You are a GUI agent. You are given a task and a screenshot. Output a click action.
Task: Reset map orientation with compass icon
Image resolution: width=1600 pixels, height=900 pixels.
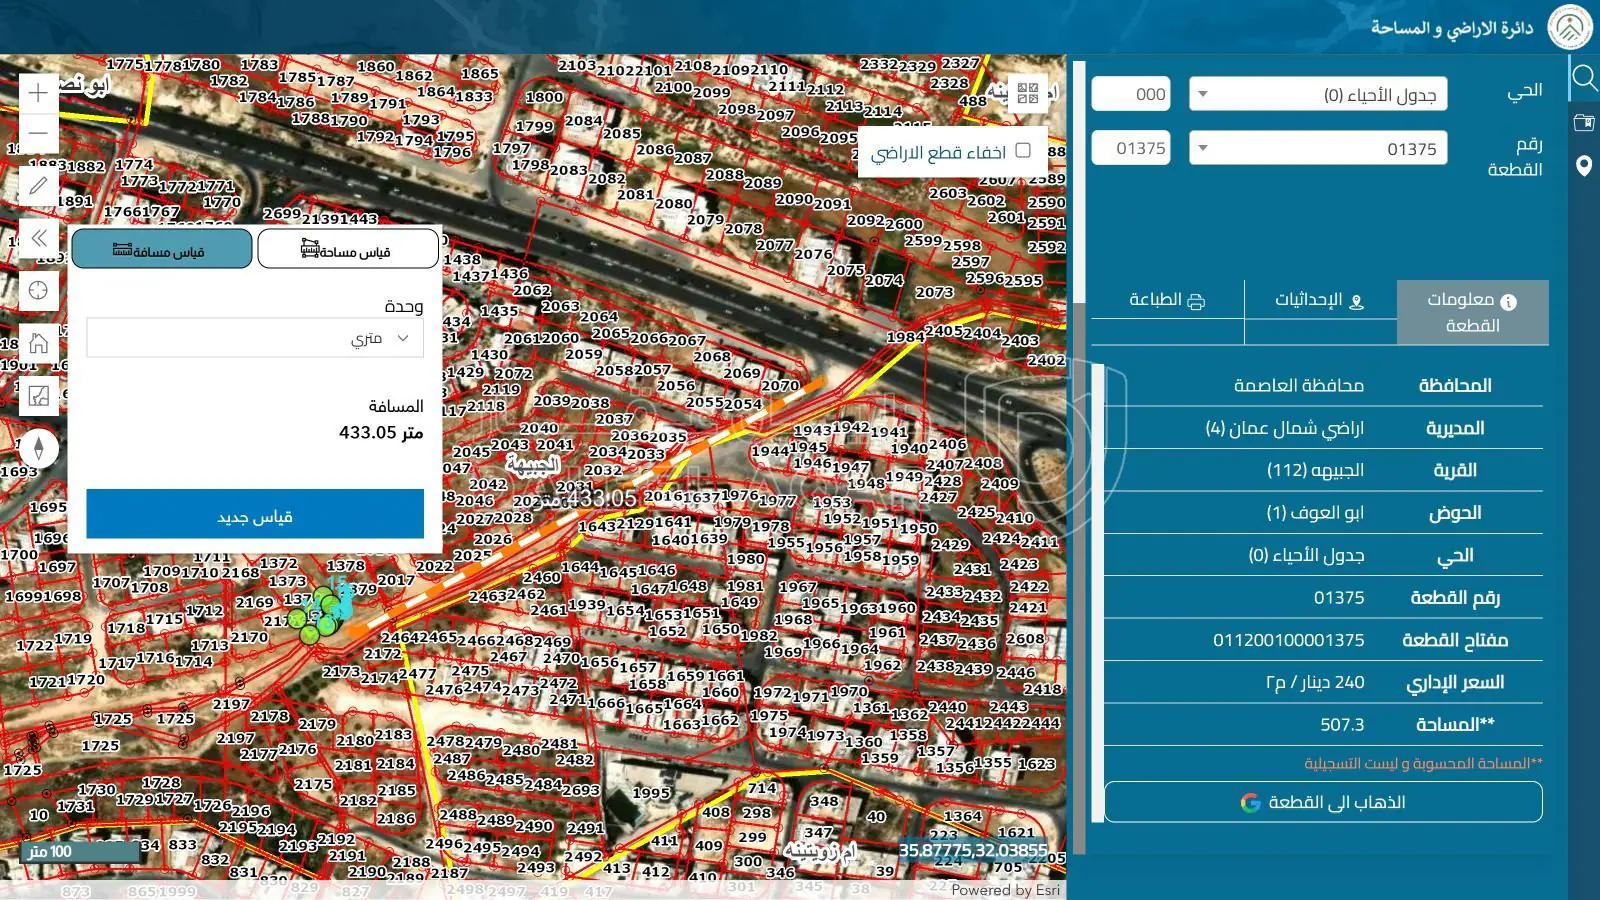[x=38, y=447]
